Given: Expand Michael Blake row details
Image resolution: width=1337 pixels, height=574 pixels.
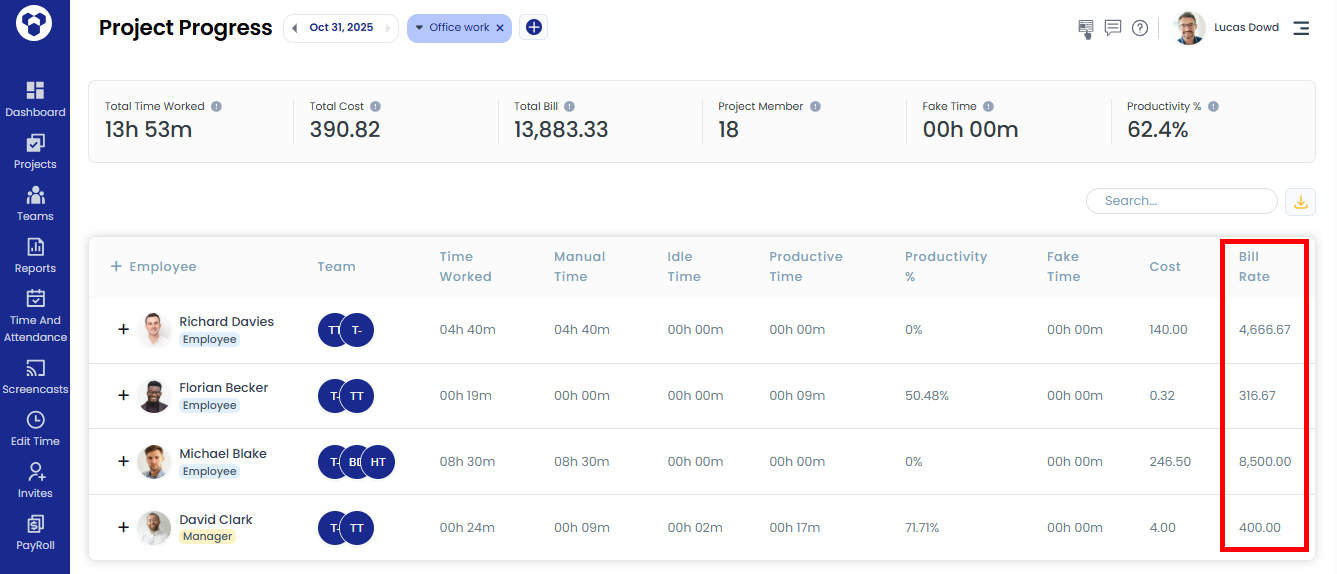Looking at the screenshot, I should coord(124,461).
